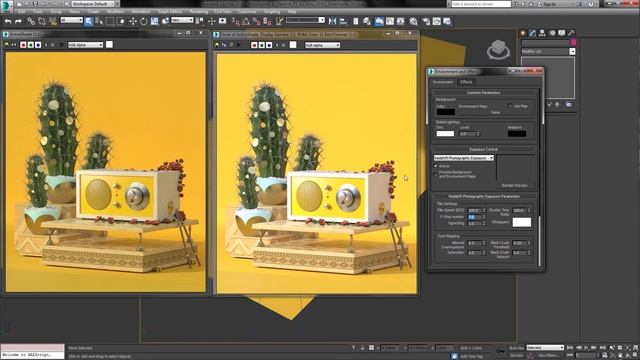Click the Align tool icon
The image size is (640, 360).
[x=343, y=21]
